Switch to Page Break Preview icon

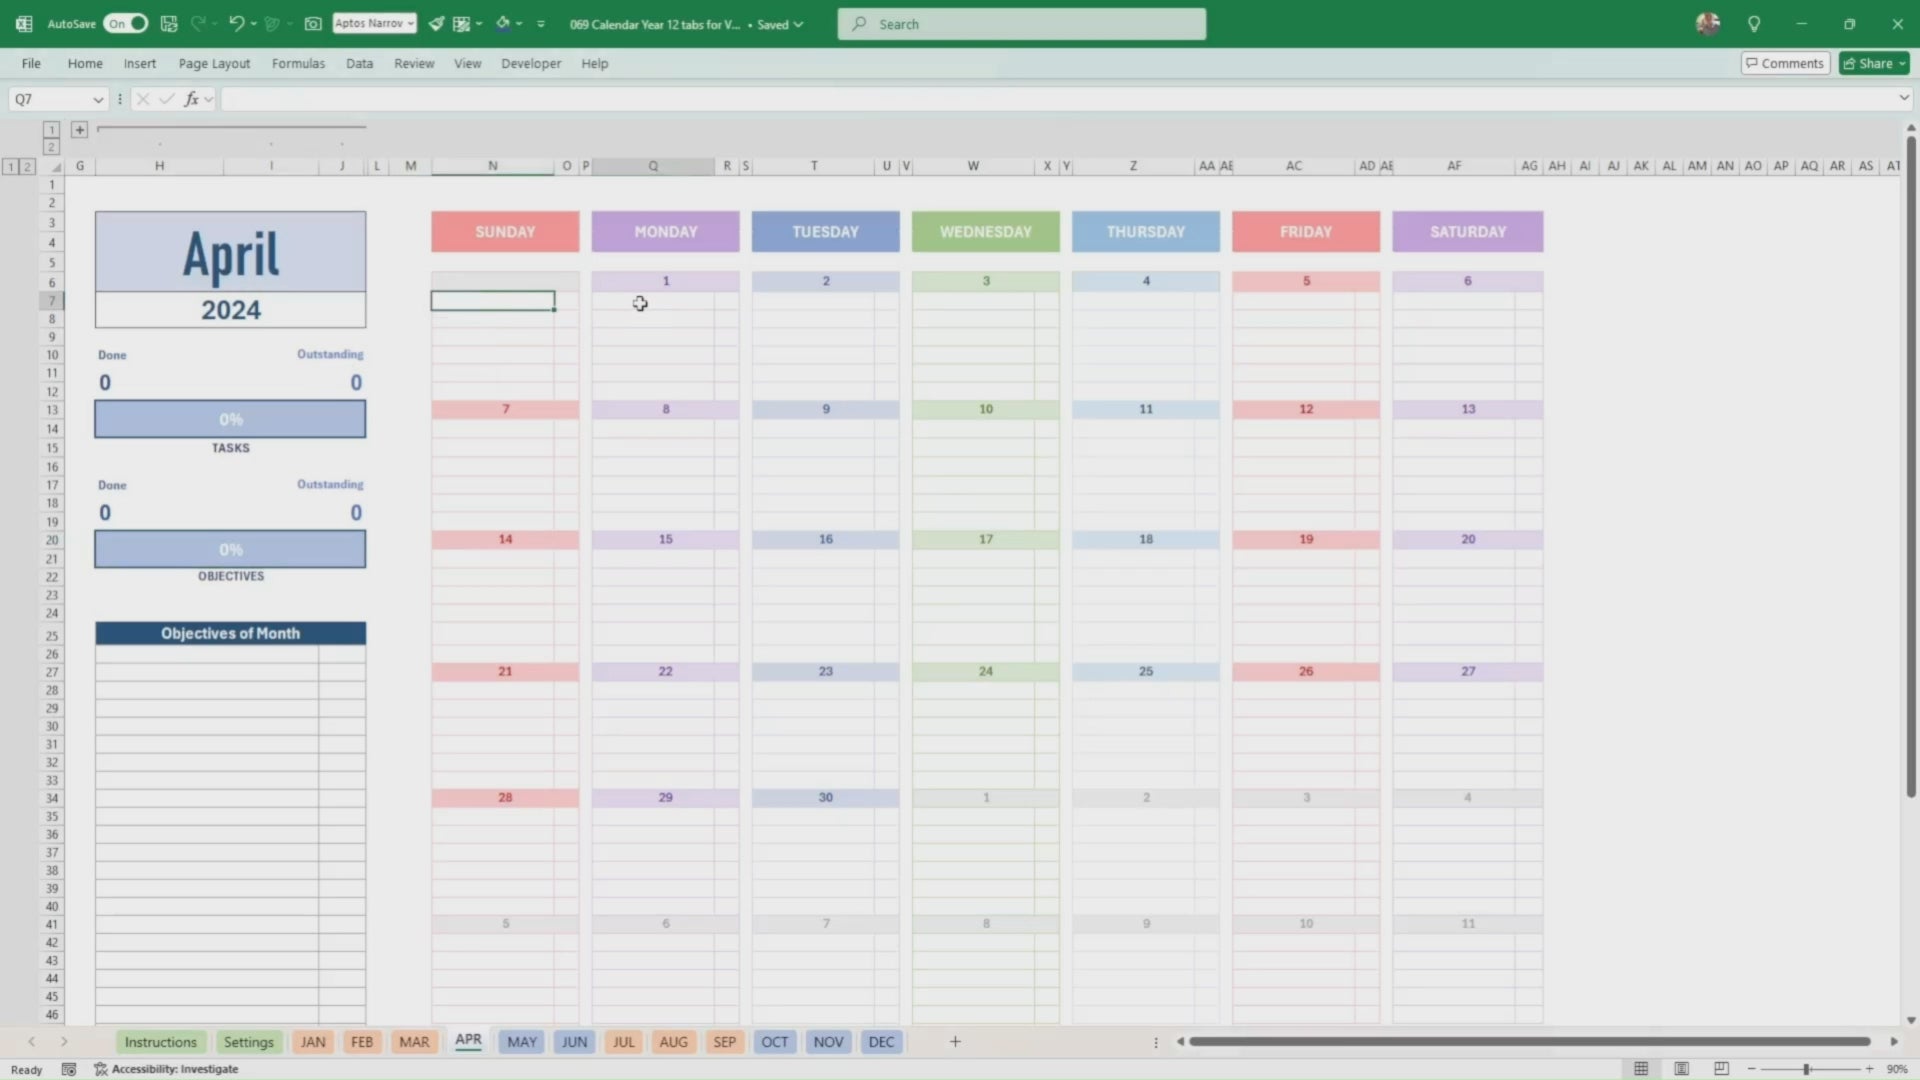[x=1721, y=1069]
